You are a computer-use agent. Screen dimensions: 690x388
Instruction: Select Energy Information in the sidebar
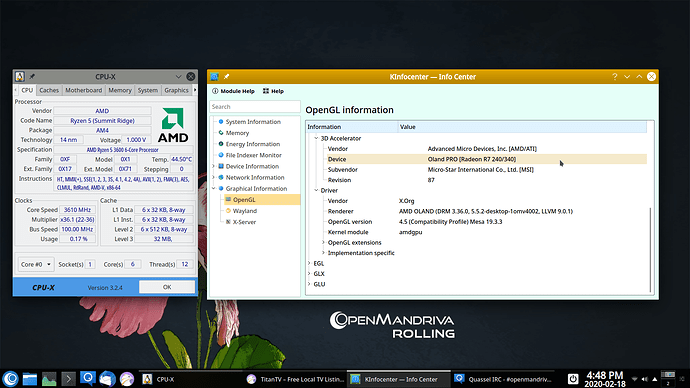(253, 144)
